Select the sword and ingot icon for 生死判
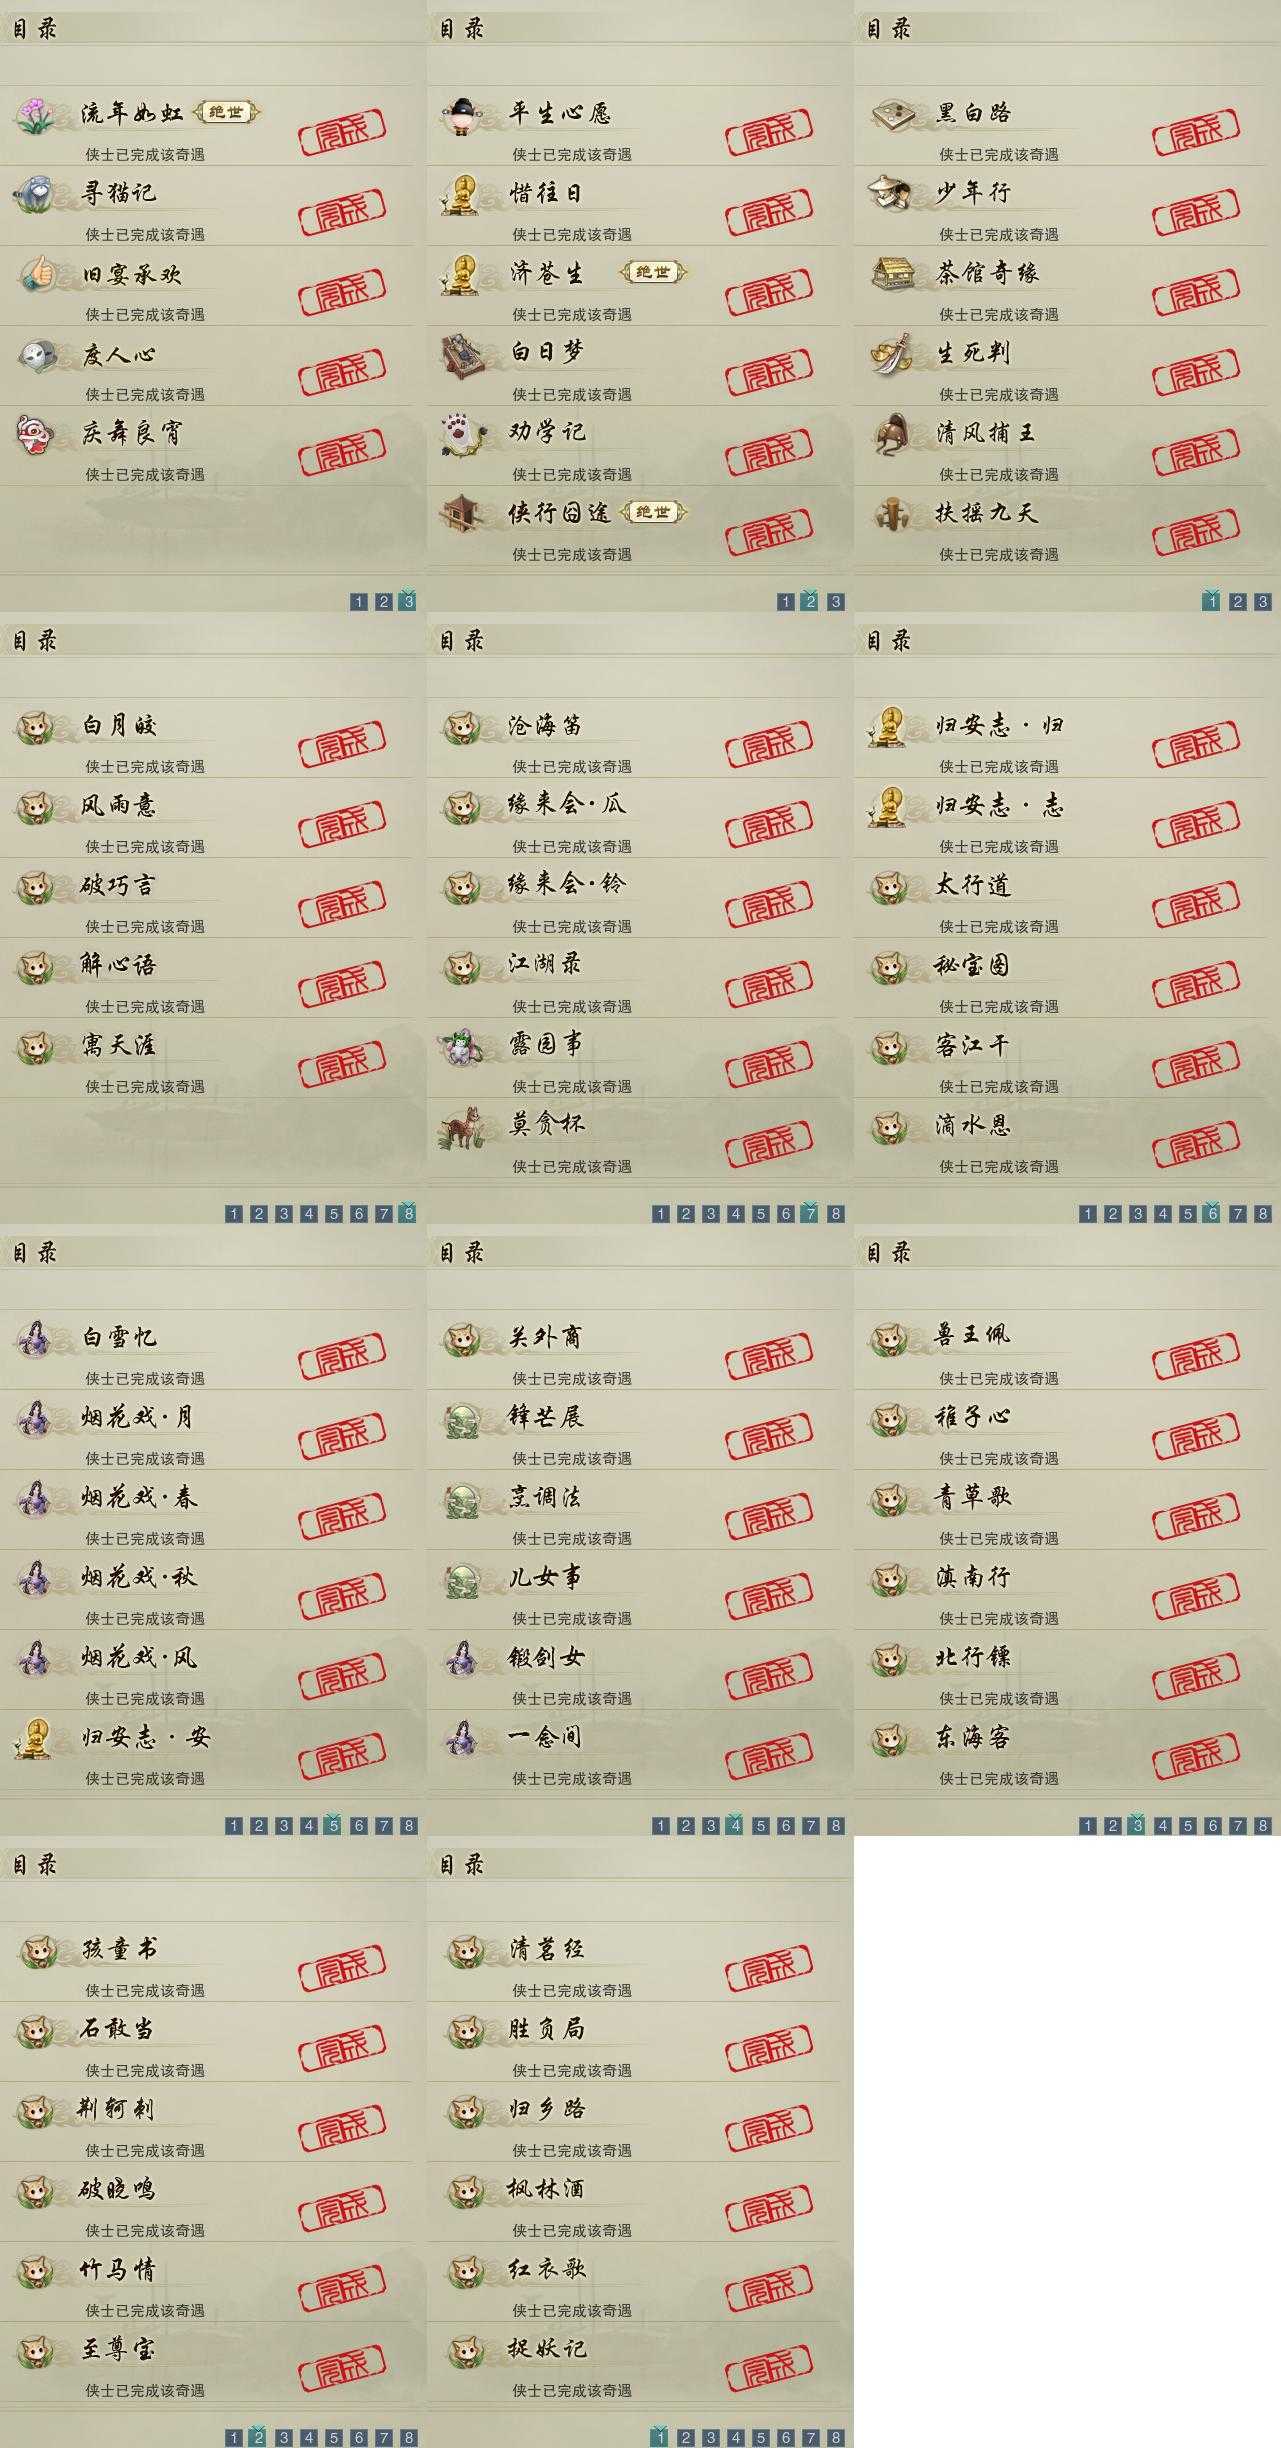 point(890,354)
